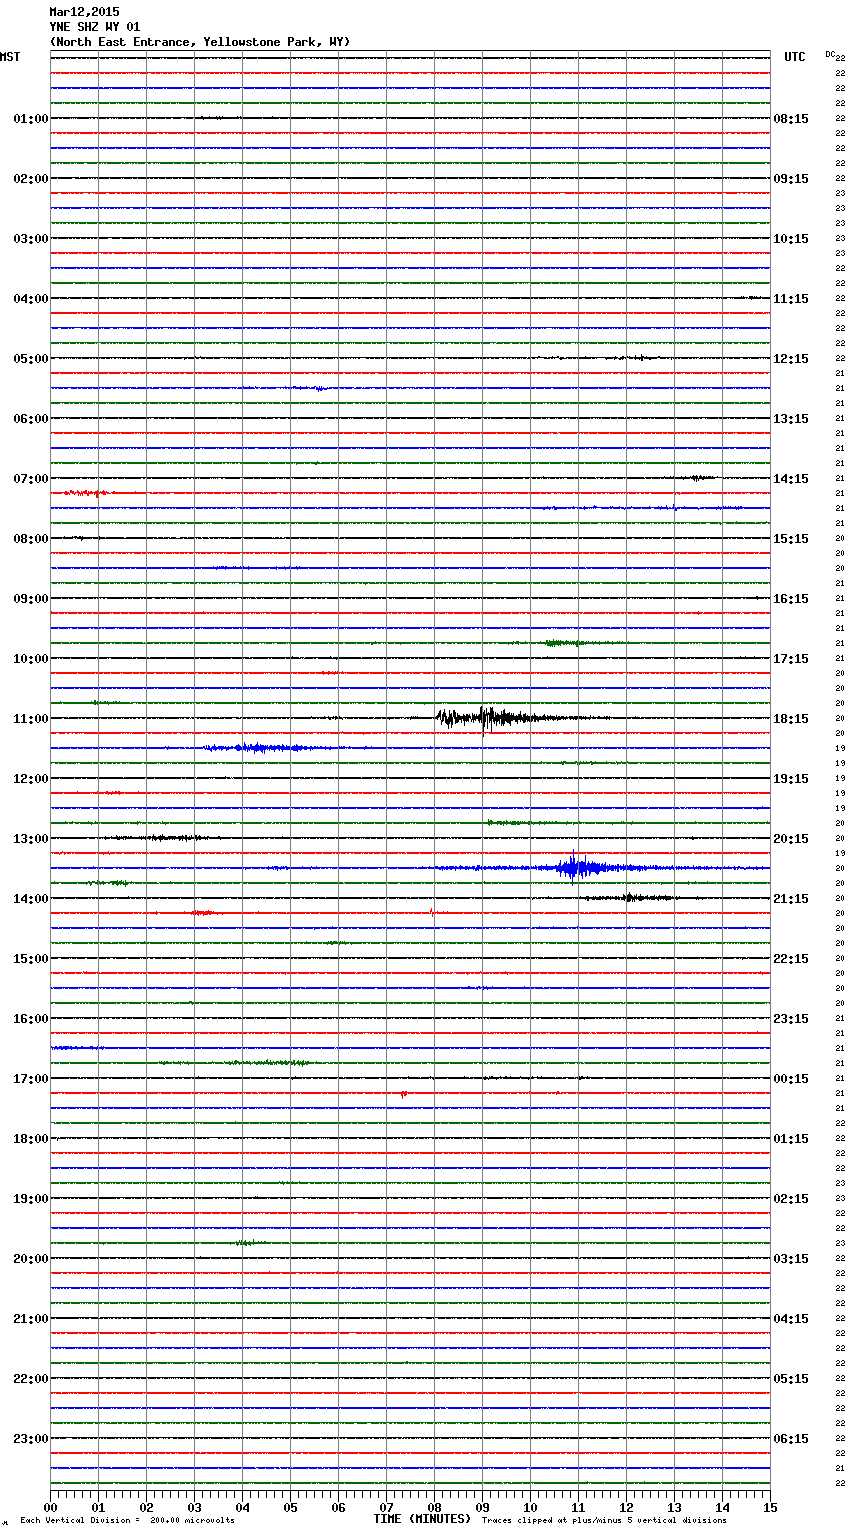Click the 16:15 UTC time label
The height and width of the screenshot is (1534, 850).
tap(791, 599)
